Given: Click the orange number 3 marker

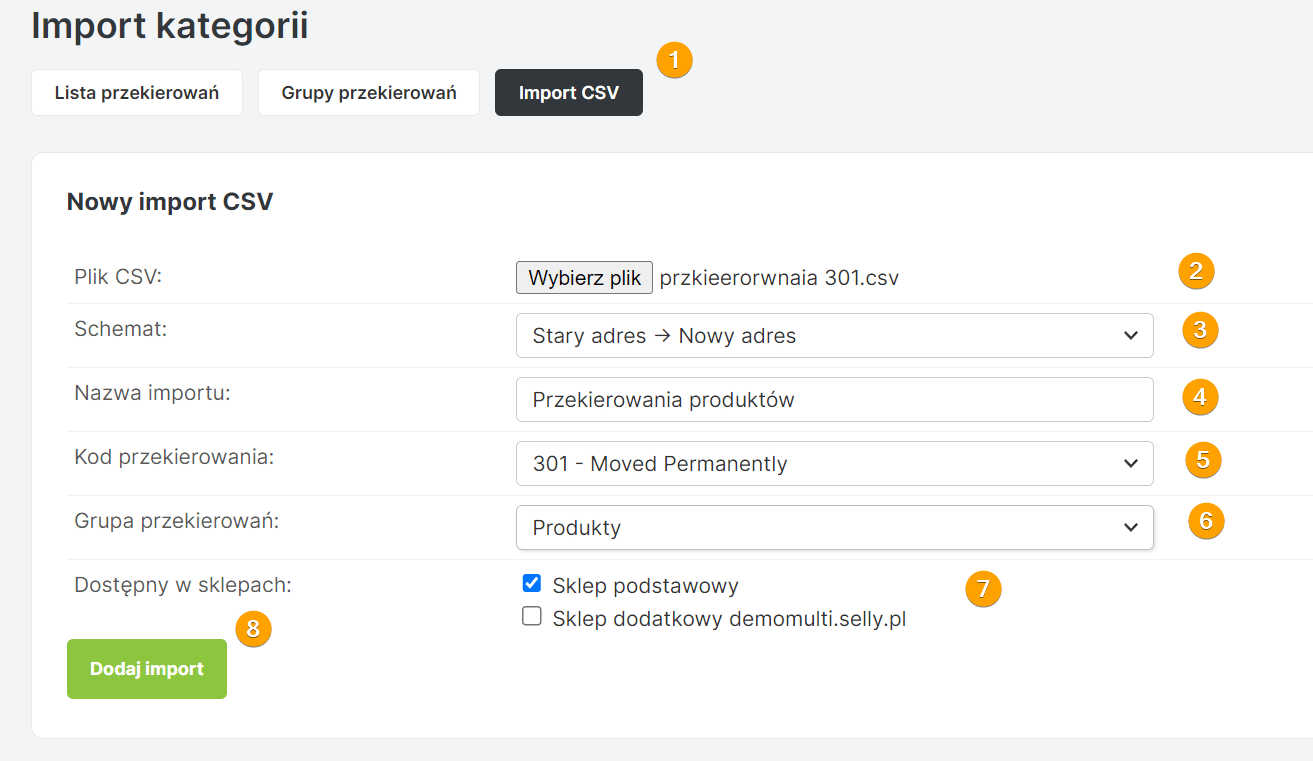Looking at the screenshot, I should coord(1200,330).
